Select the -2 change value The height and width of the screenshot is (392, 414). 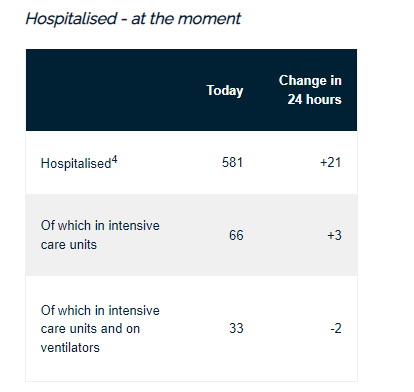(336, 329)
